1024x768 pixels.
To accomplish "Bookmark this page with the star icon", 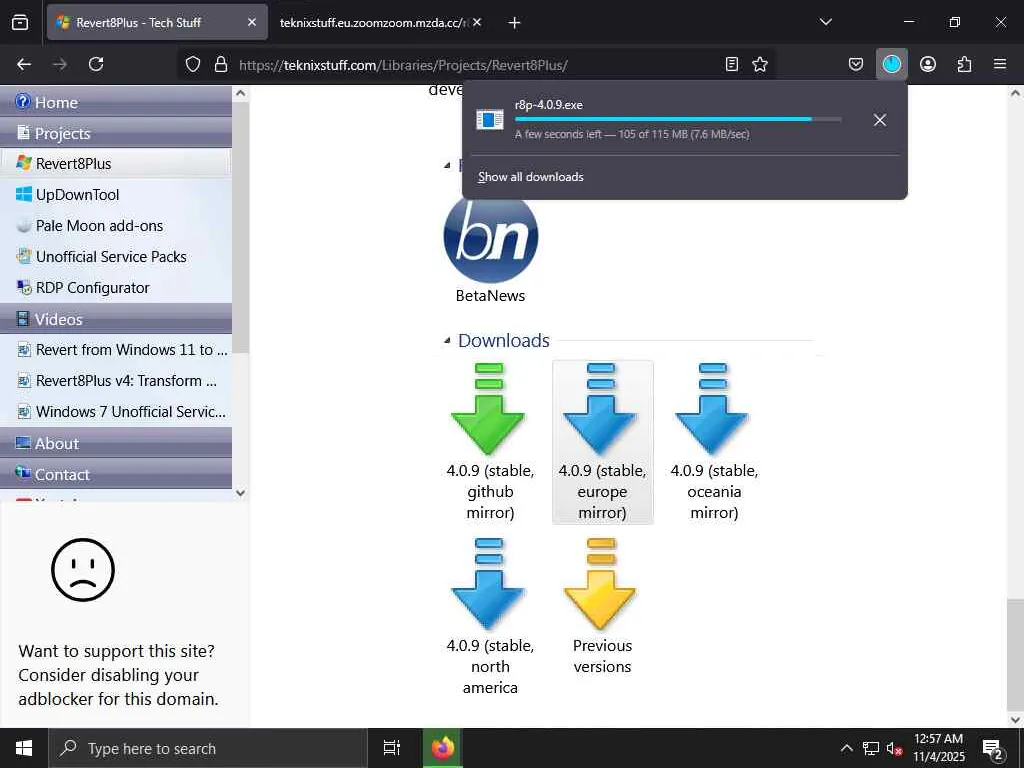I will [x=760, y=64].
